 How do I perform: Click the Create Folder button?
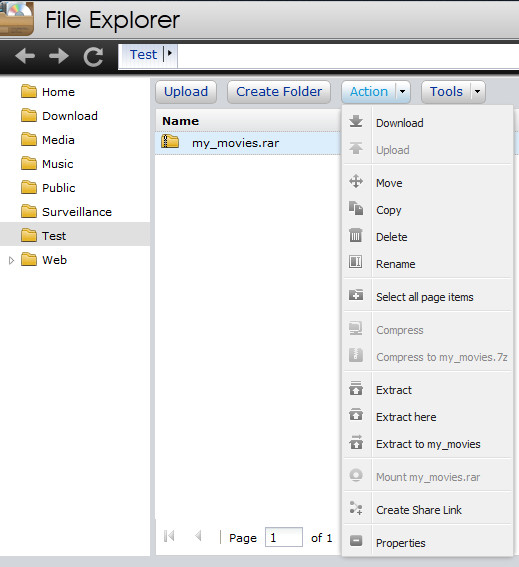point(279,92)
